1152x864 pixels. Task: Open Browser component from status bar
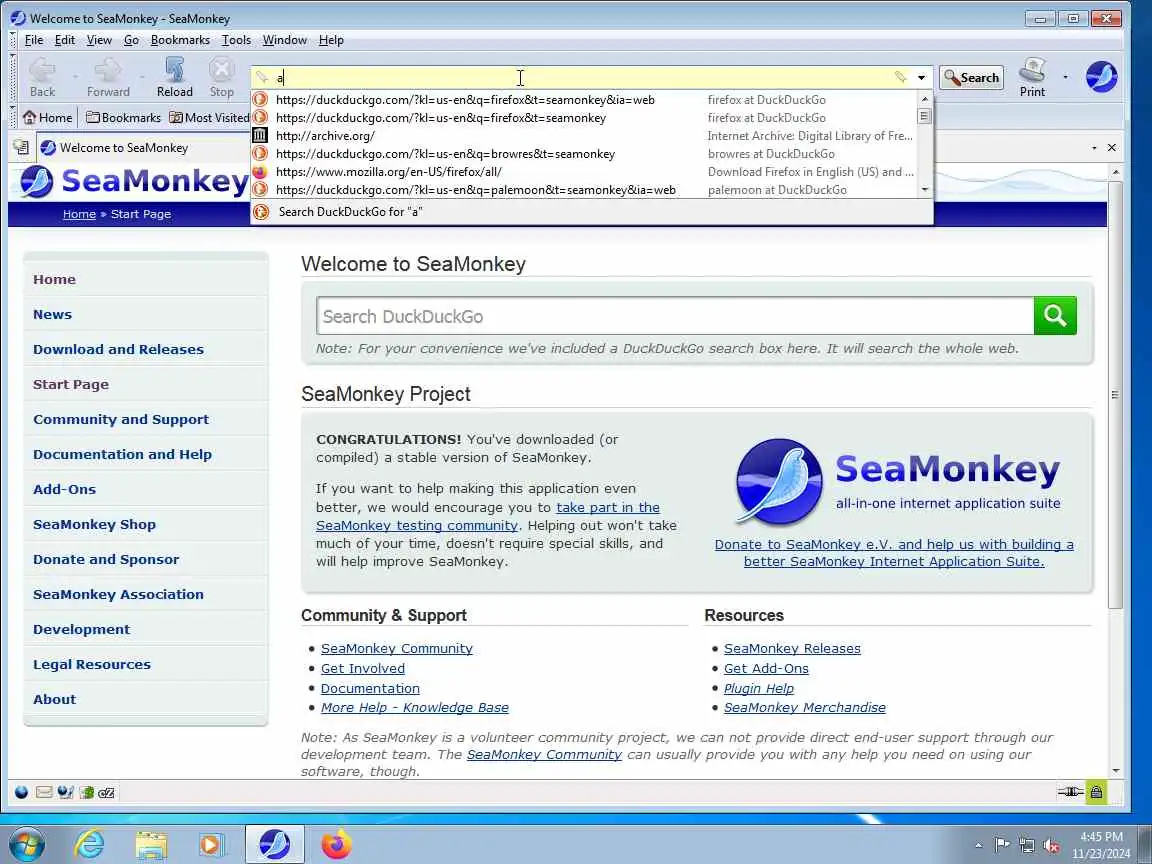(21, 792)
